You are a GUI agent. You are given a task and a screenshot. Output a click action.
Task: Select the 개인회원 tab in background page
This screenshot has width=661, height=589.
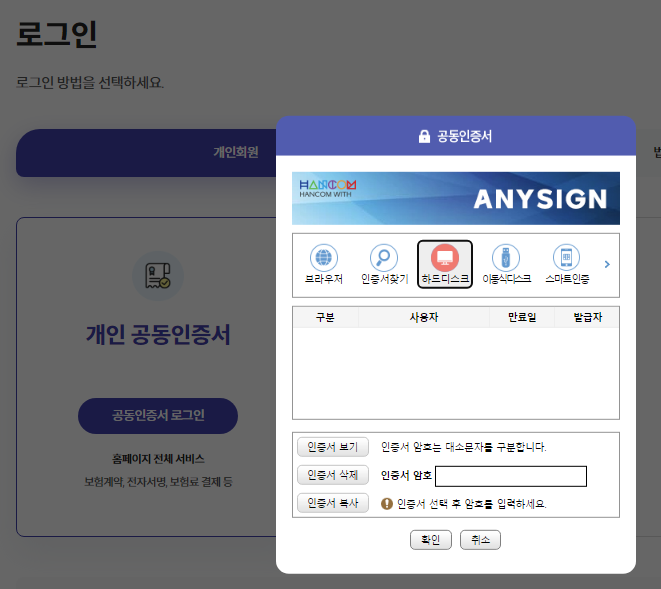(x=235, y=152)
